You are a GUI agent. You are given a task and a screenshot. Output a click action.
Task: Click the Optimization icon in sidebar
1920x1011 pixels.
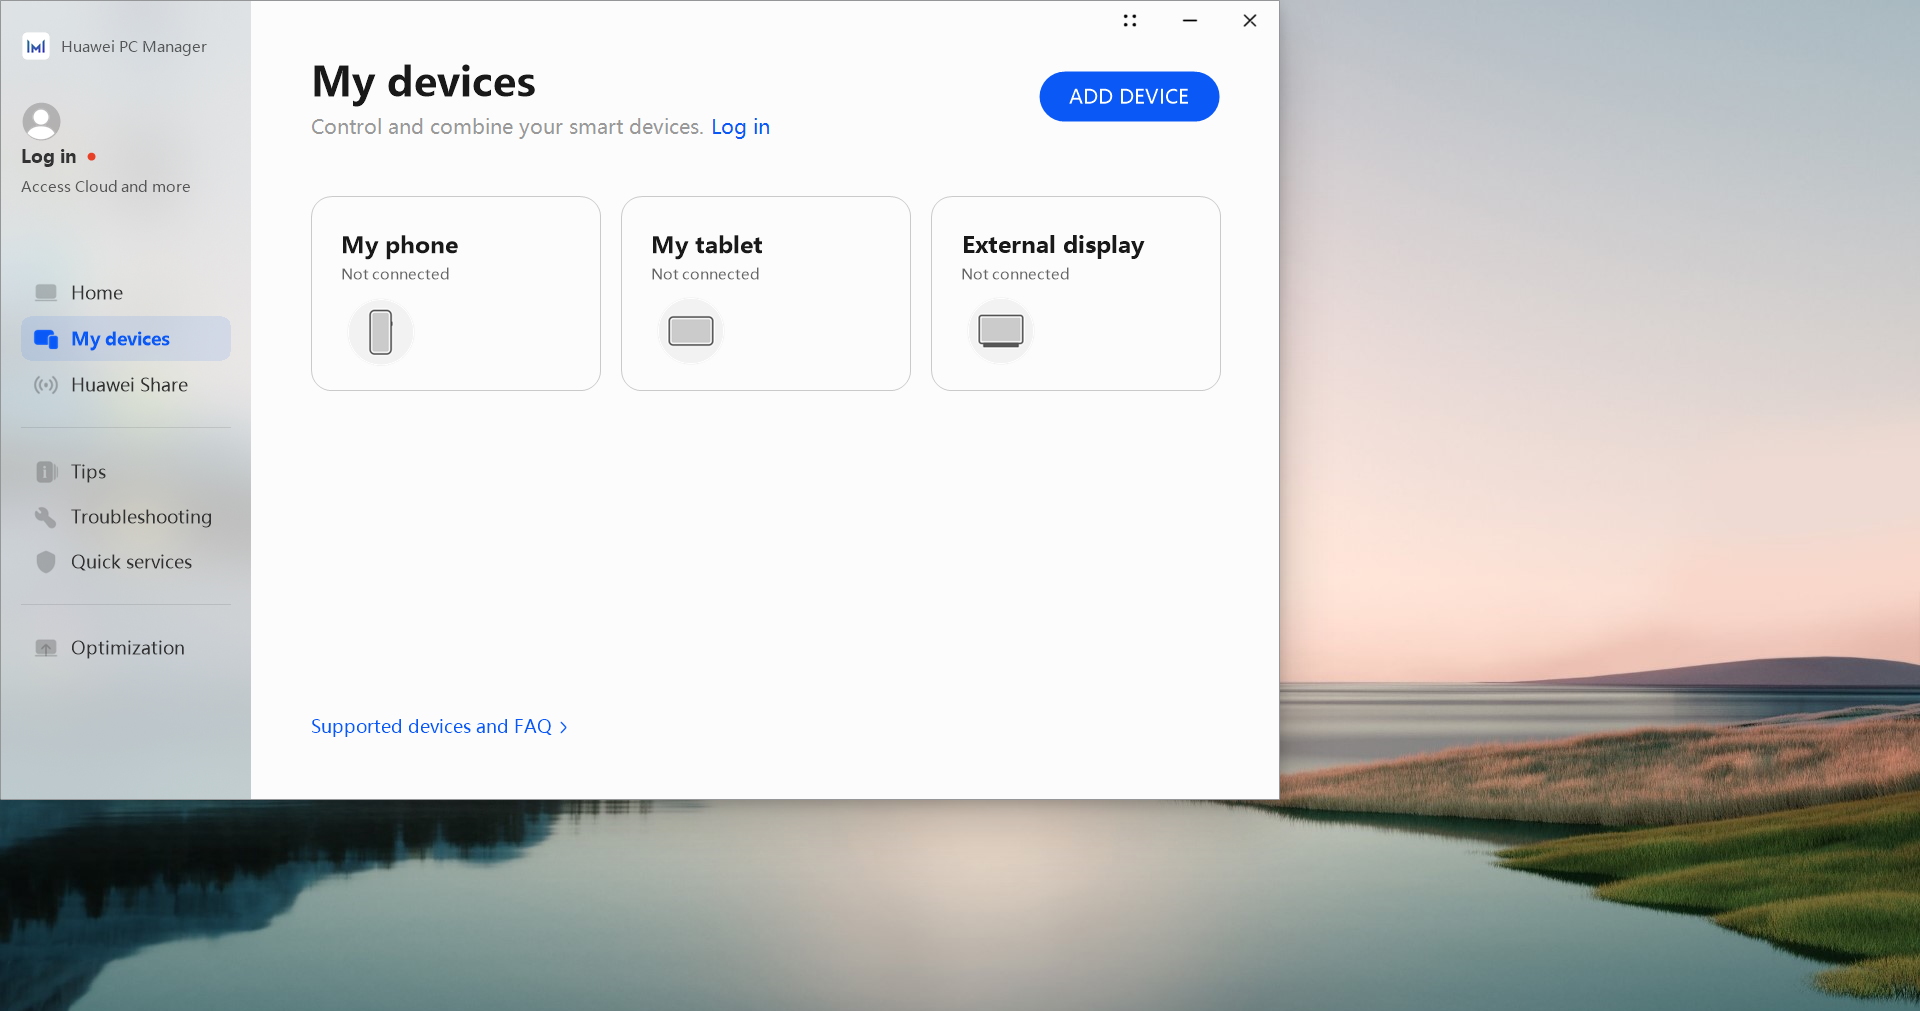point(46,648)
